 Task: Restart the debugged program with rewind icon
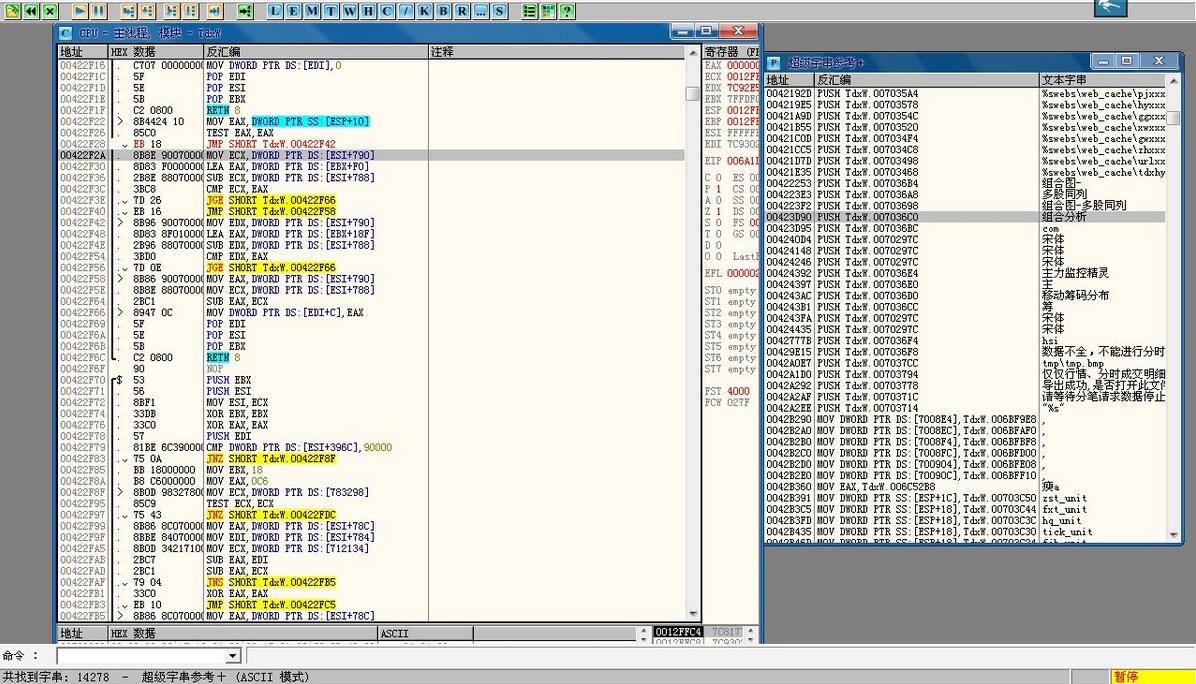coord(30,11)
